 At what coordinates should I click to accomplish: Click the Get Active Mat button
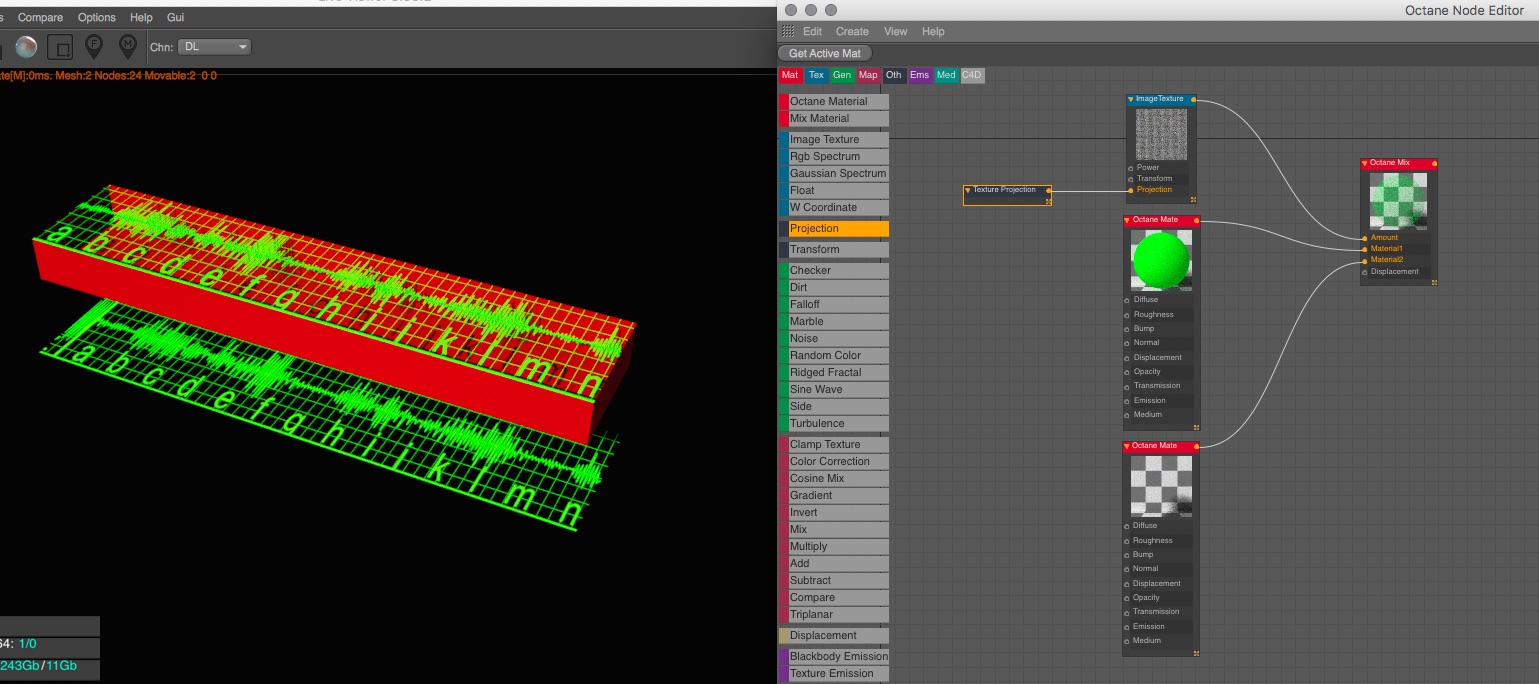(825, 54)
